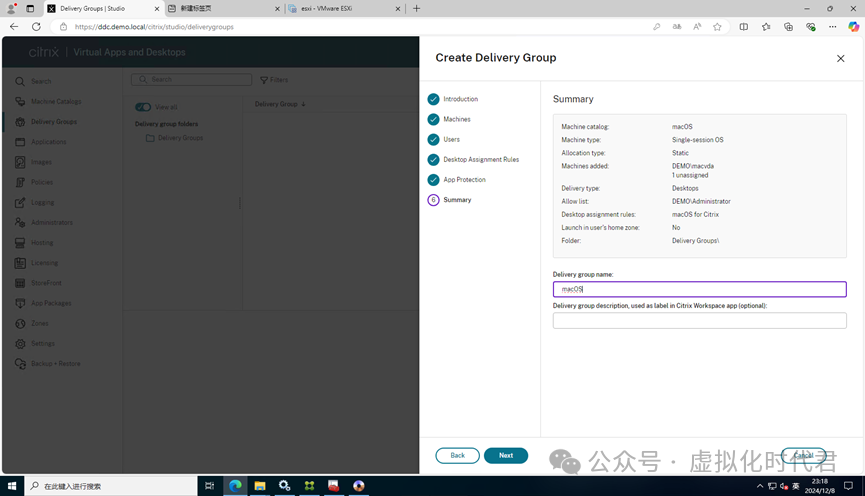Image resolution: width=865 pixels, height=496 pixels.
Task: Open Hosting sidebar icon
Action: [20, 243]
